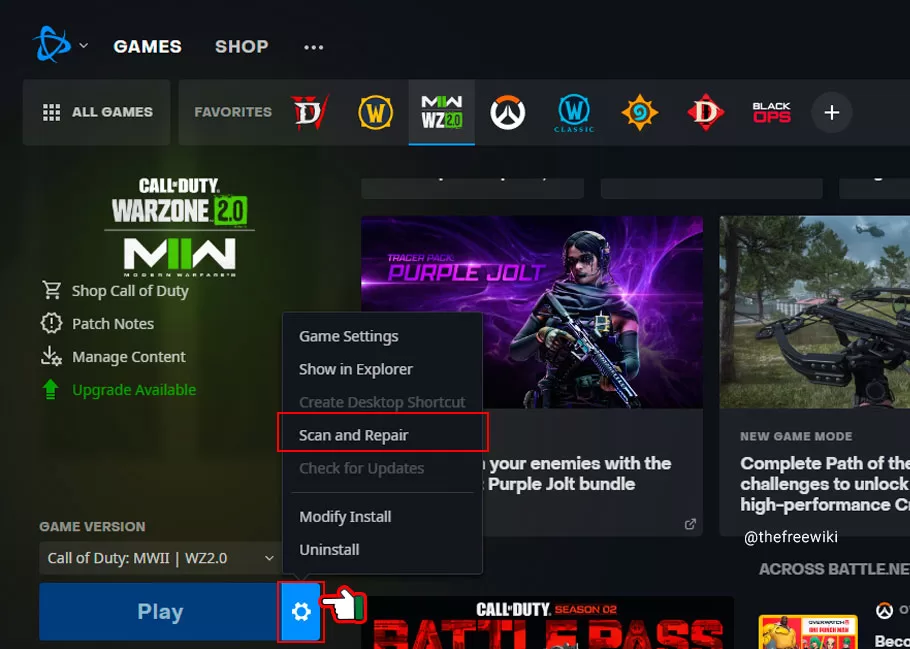Open the GAMES tab

(147, 46)
